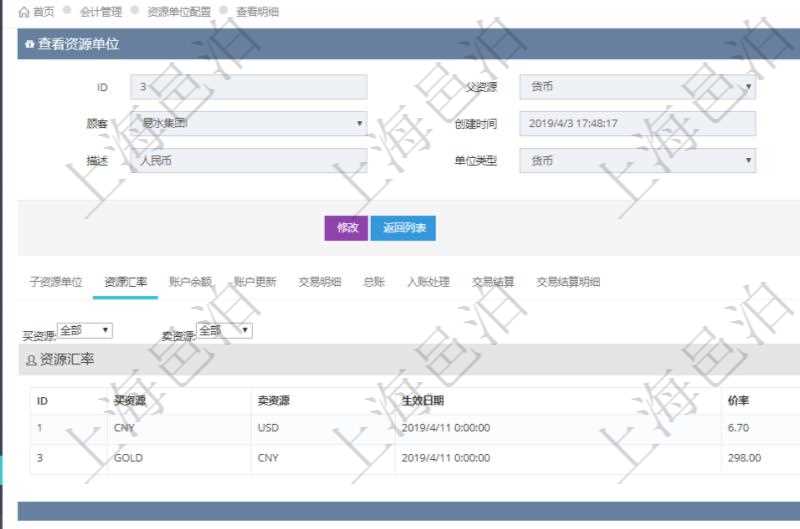Image resolution: width=800 pixels, height=529 pixels.
Task: Open 会计管理 breadcrumb link
Action: [x=101, y=12]
